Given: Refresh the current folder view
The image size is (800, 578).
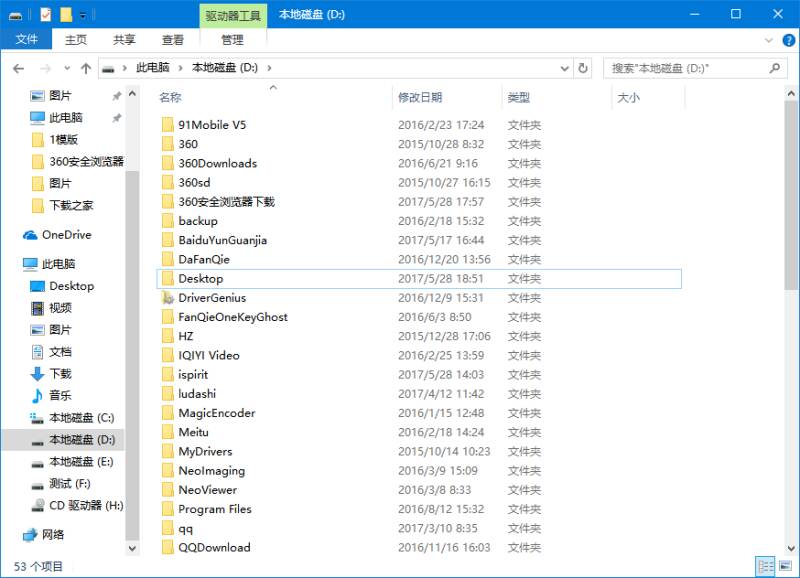Looking at the screenshot, I should pos(583,68).
